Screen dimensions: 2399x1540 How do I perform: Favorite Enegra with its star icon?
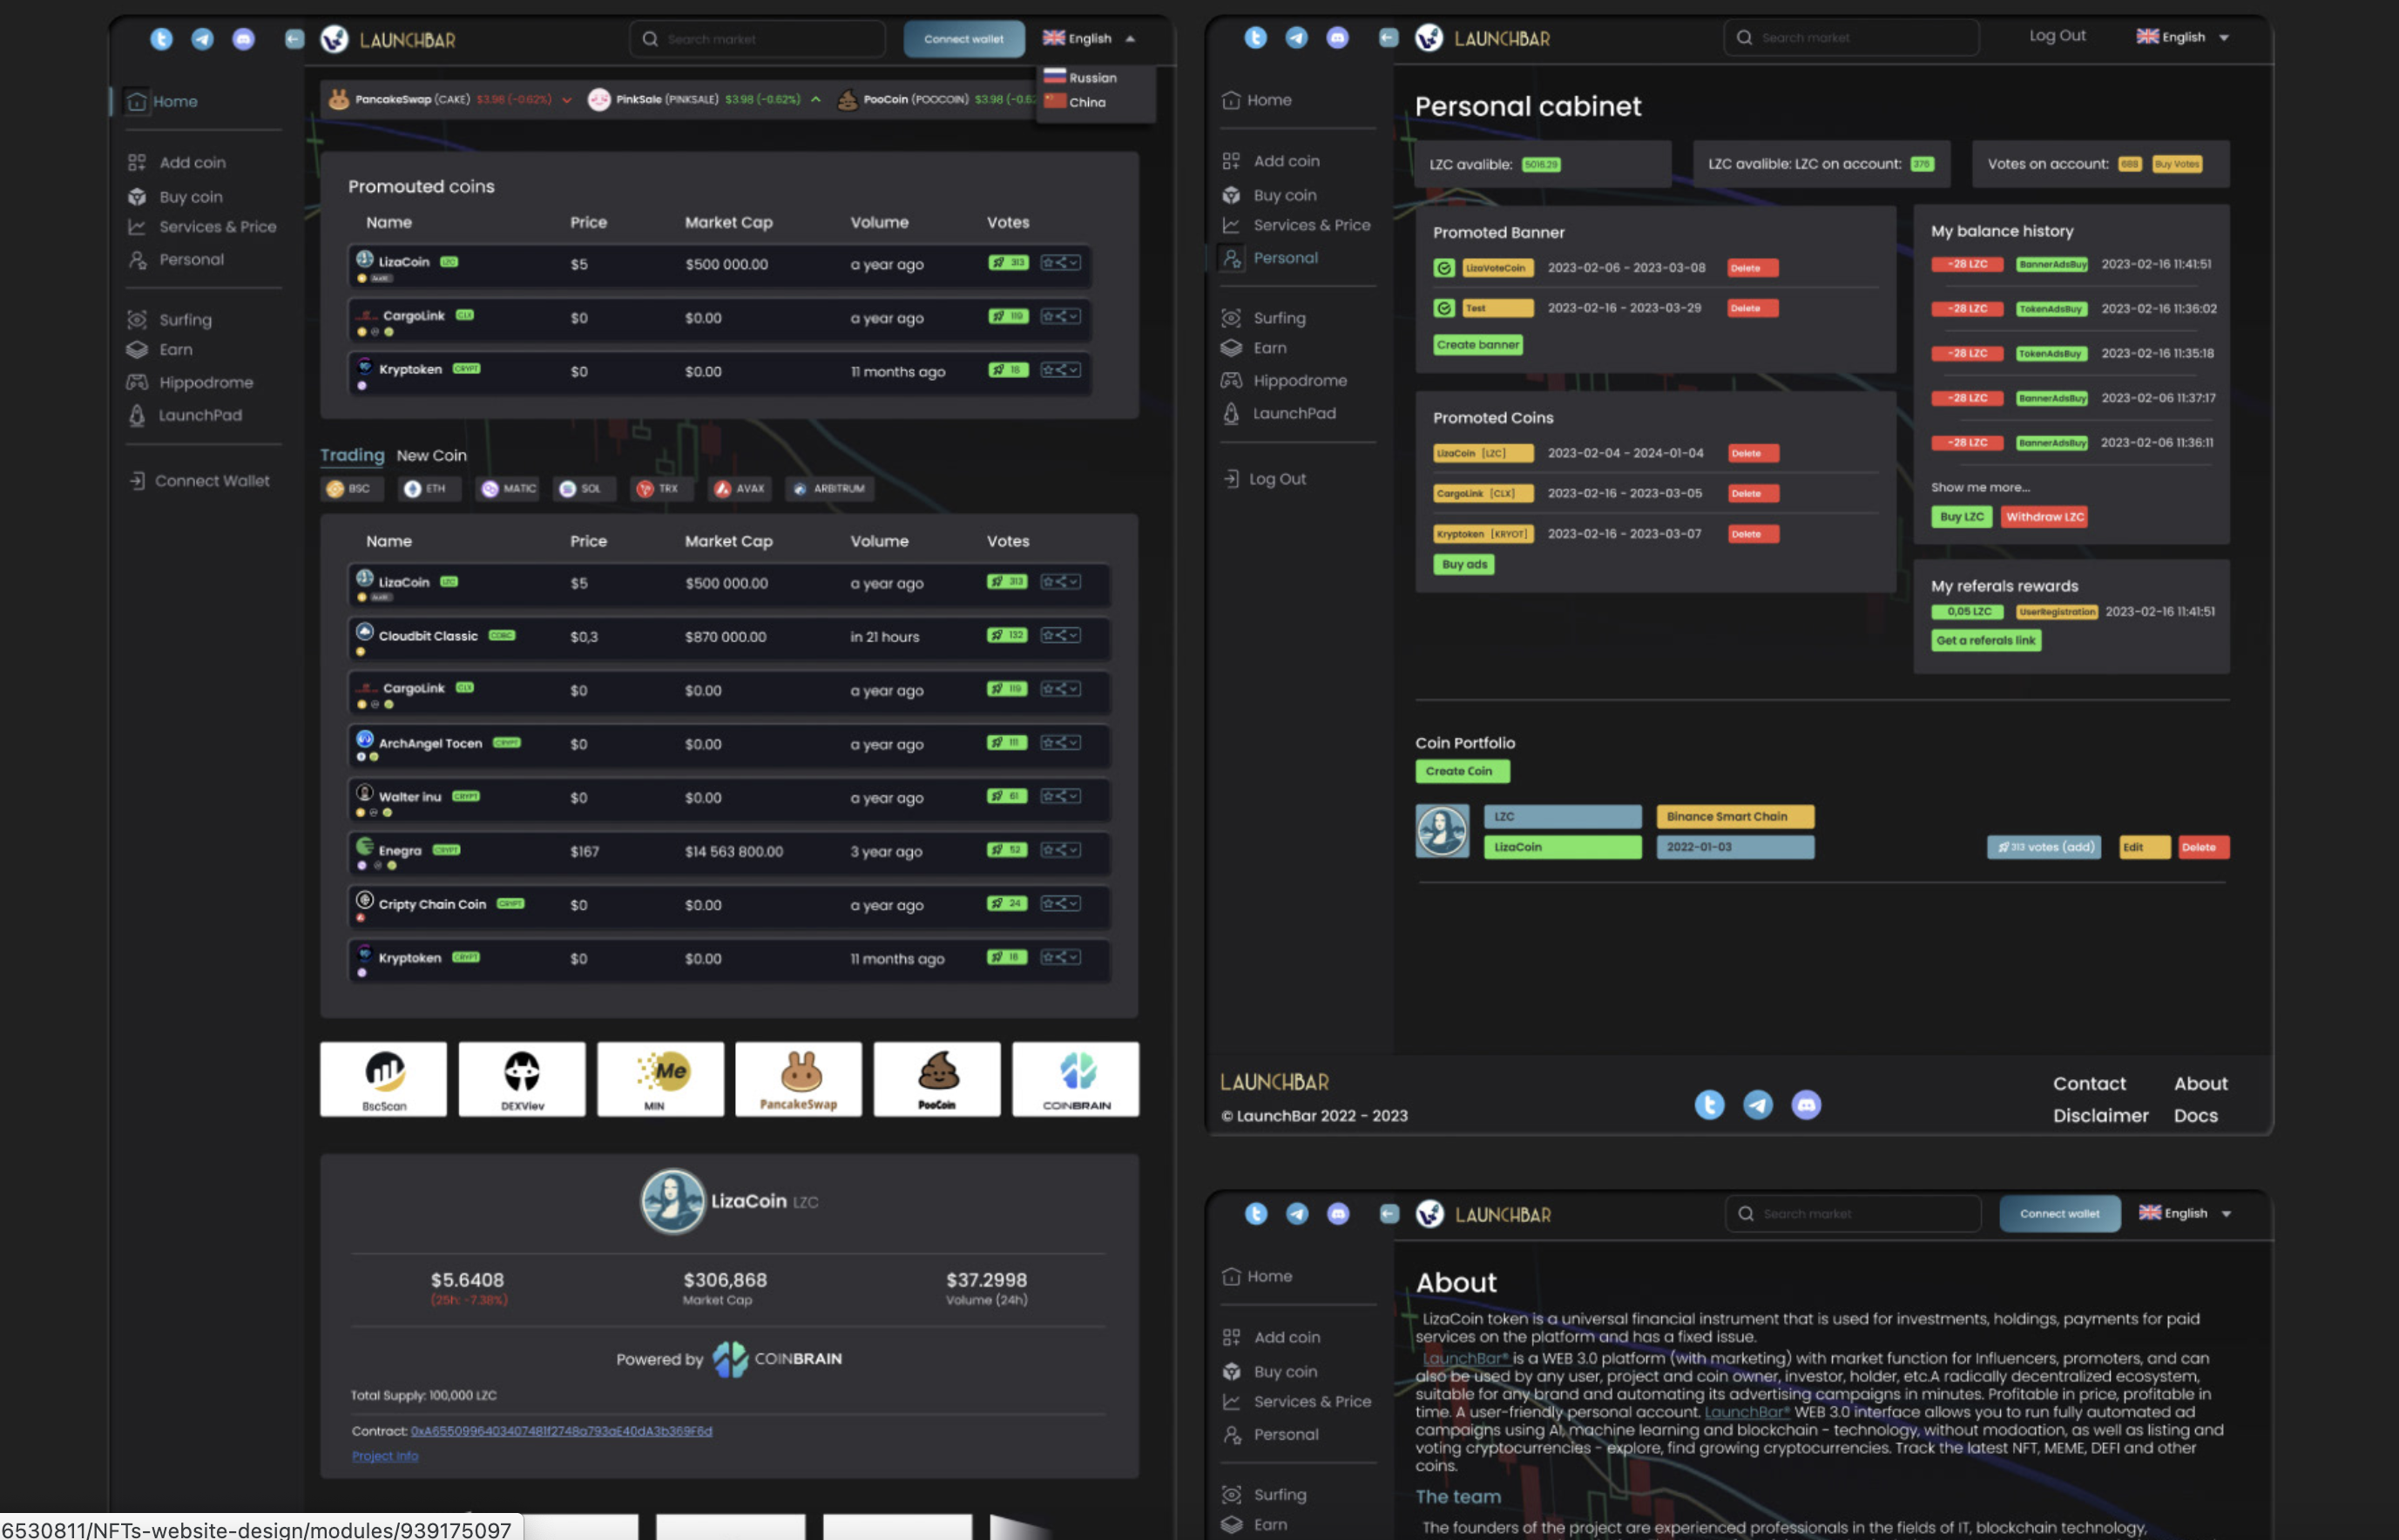point(1047,850)
